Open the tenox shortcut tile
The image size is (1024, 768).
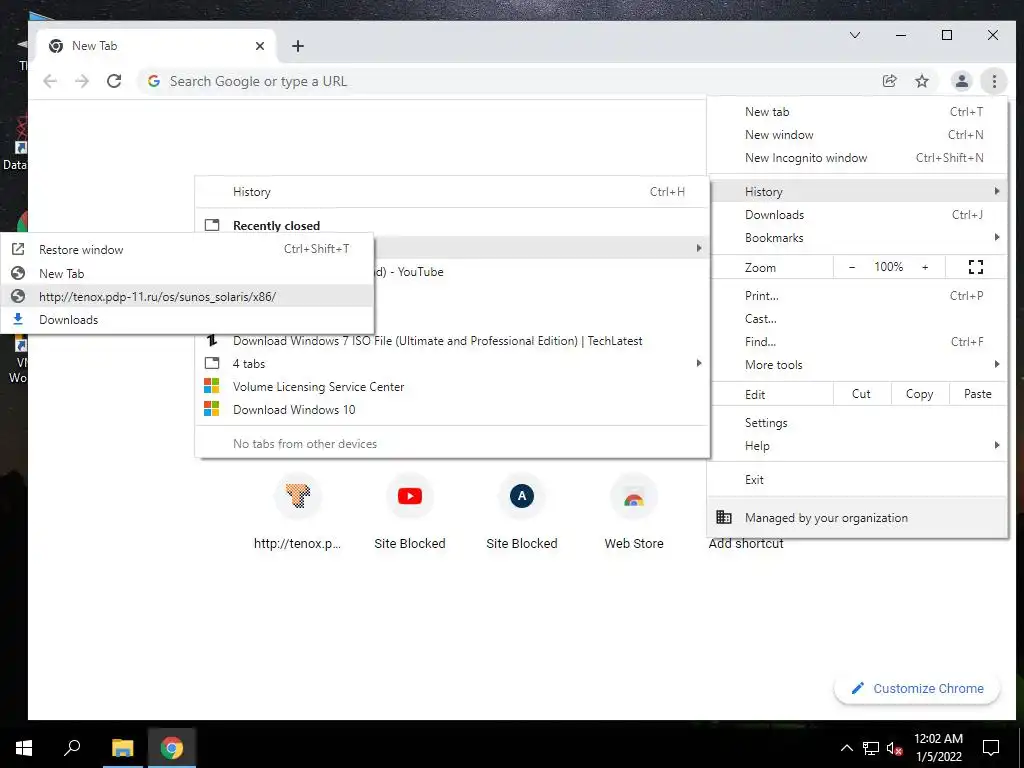[x=298, y=512]
